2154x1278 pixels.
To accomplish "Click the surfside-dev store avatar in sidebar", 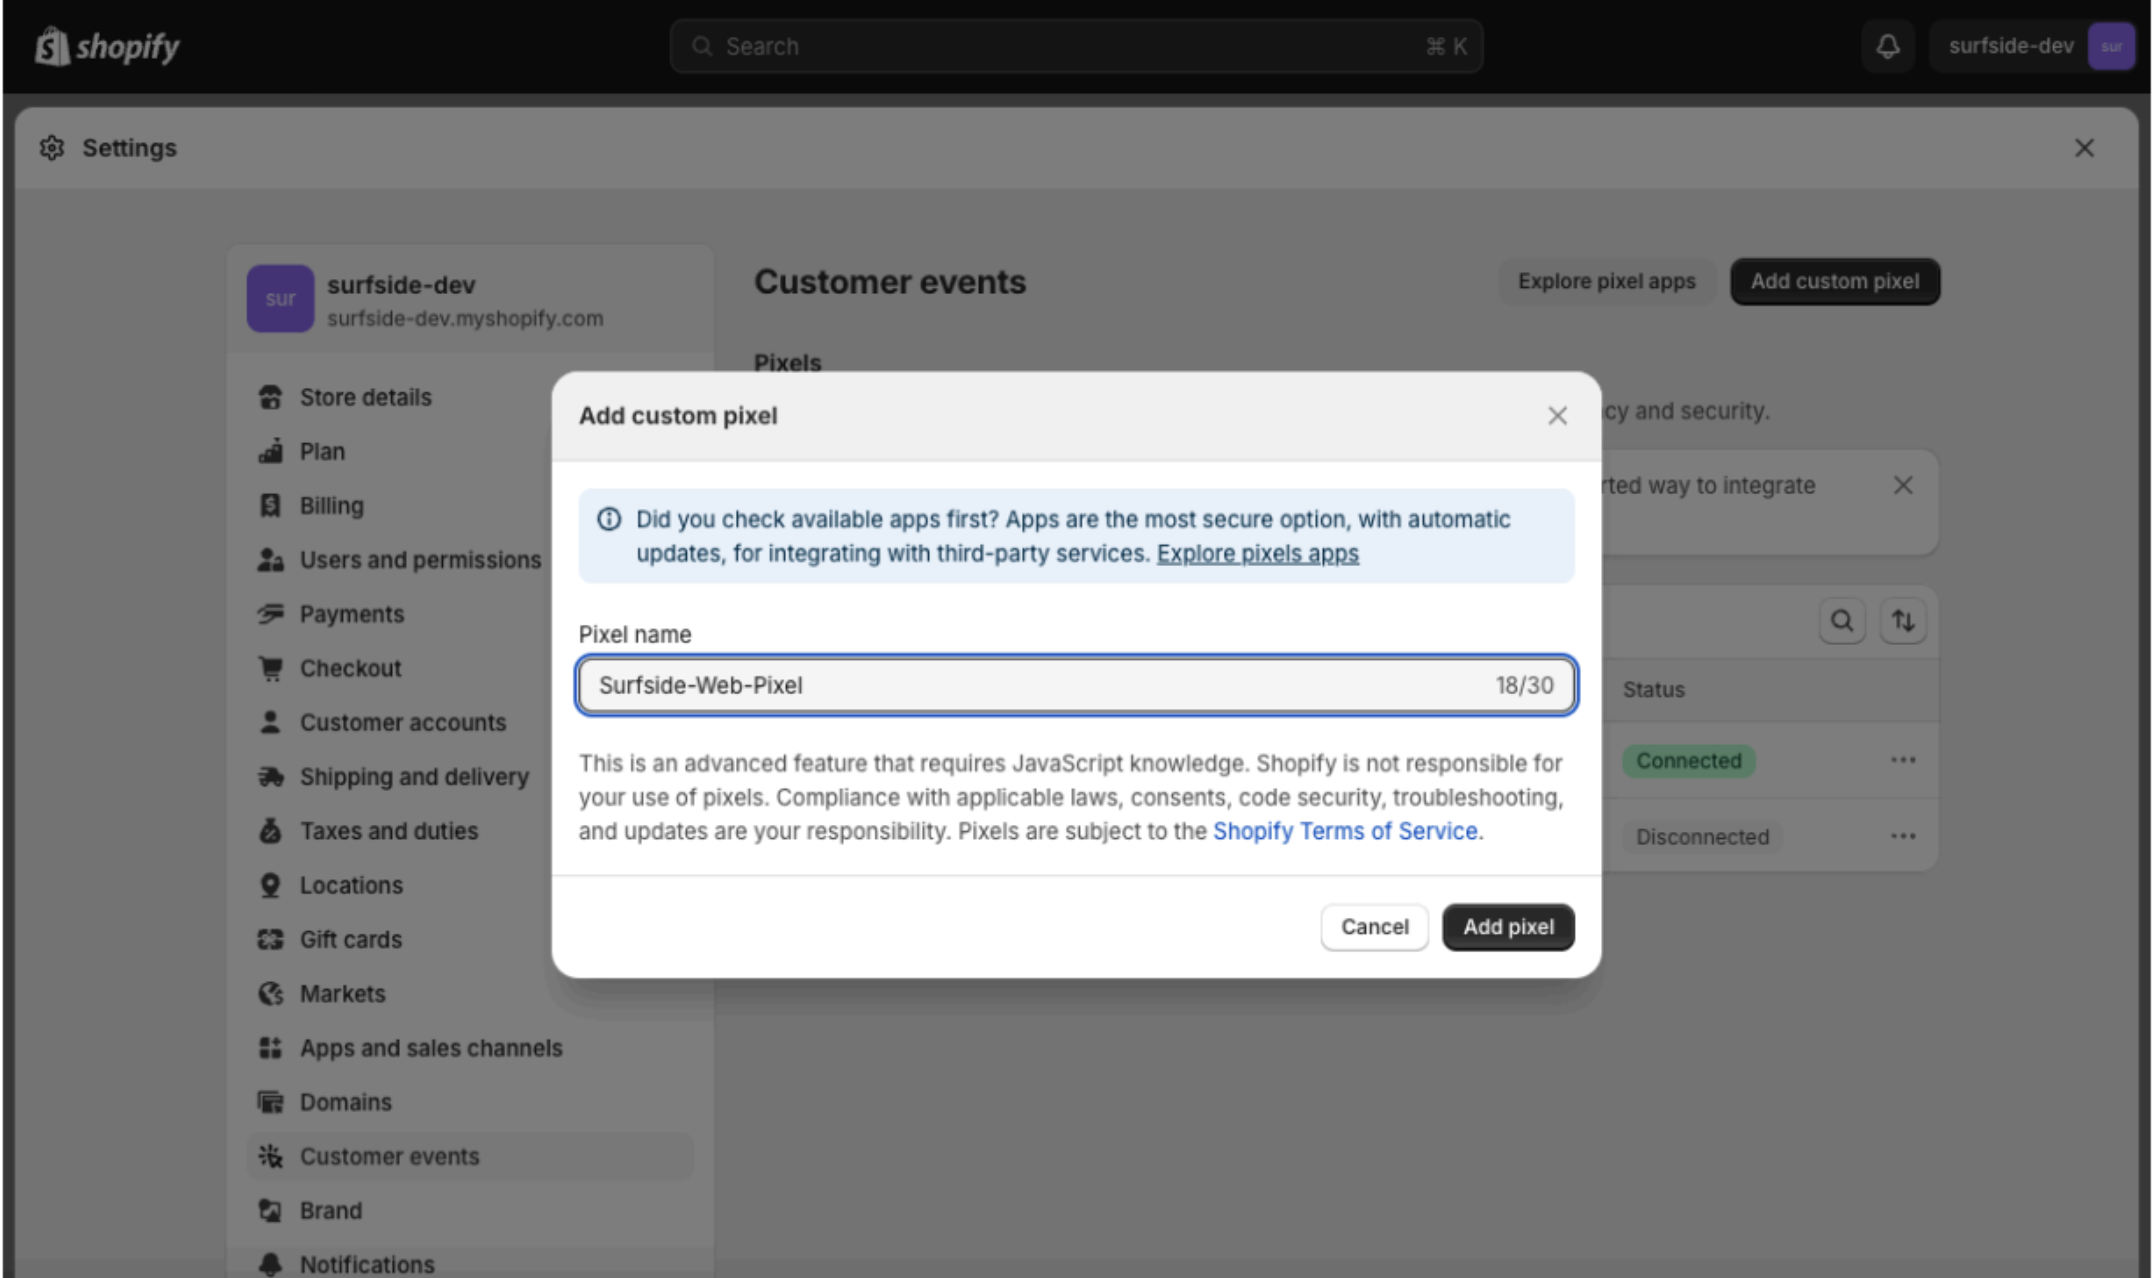I will (280, 298).
